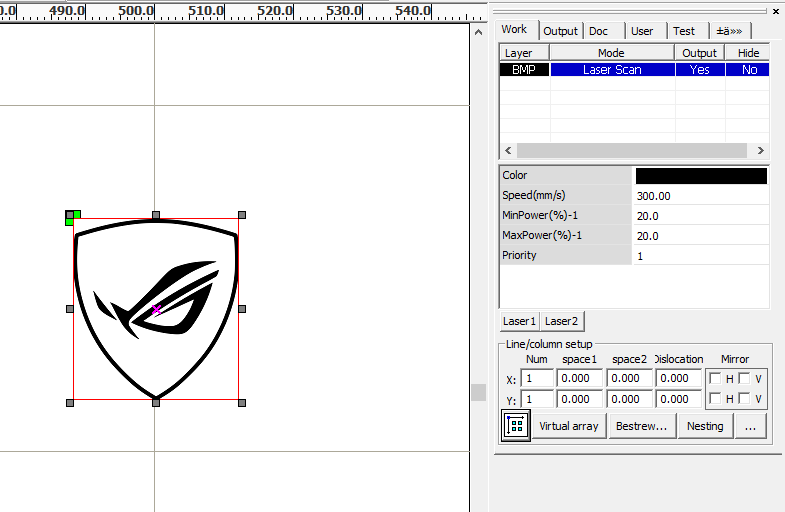Click the array layout grid icon
785x512 pixels.
tap(516, 425)
